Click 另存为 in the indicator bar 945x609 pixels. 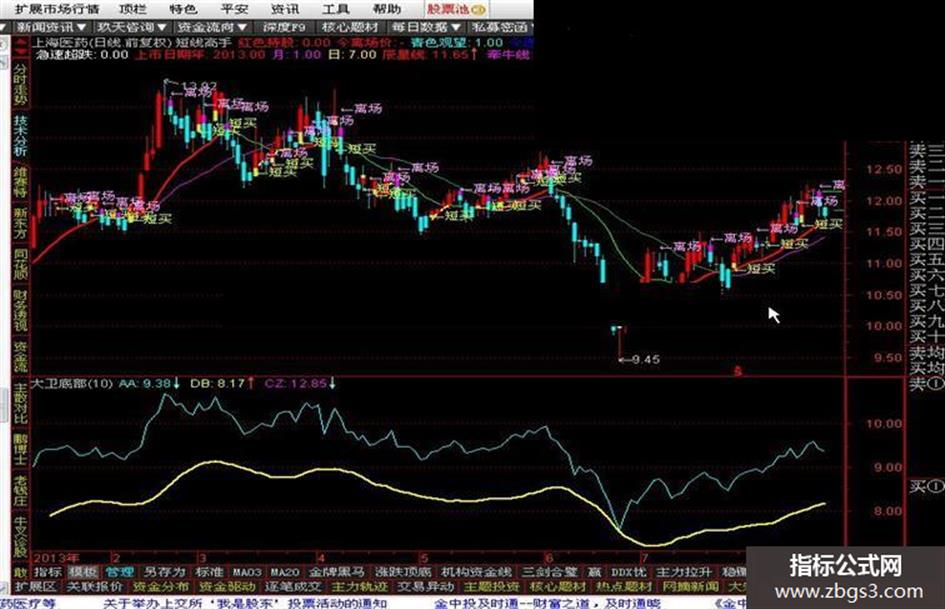click(x=164, y=572)
